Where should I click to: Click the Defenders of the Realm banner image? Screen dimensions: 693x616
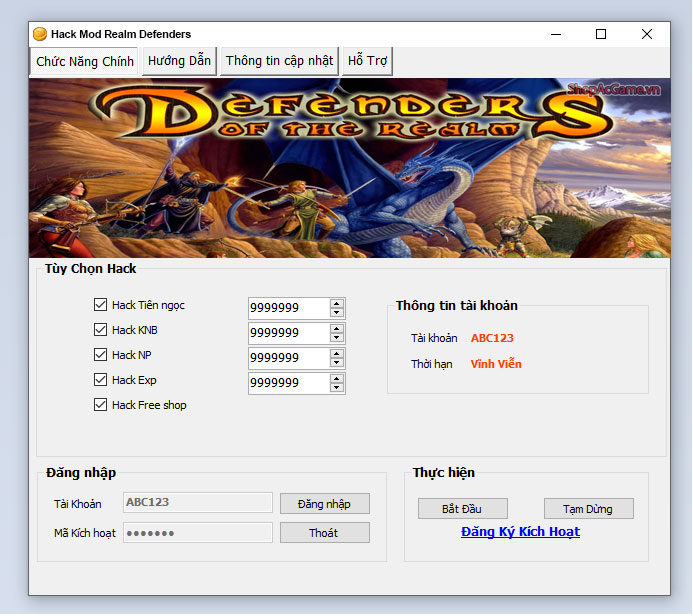click(350, 168)
